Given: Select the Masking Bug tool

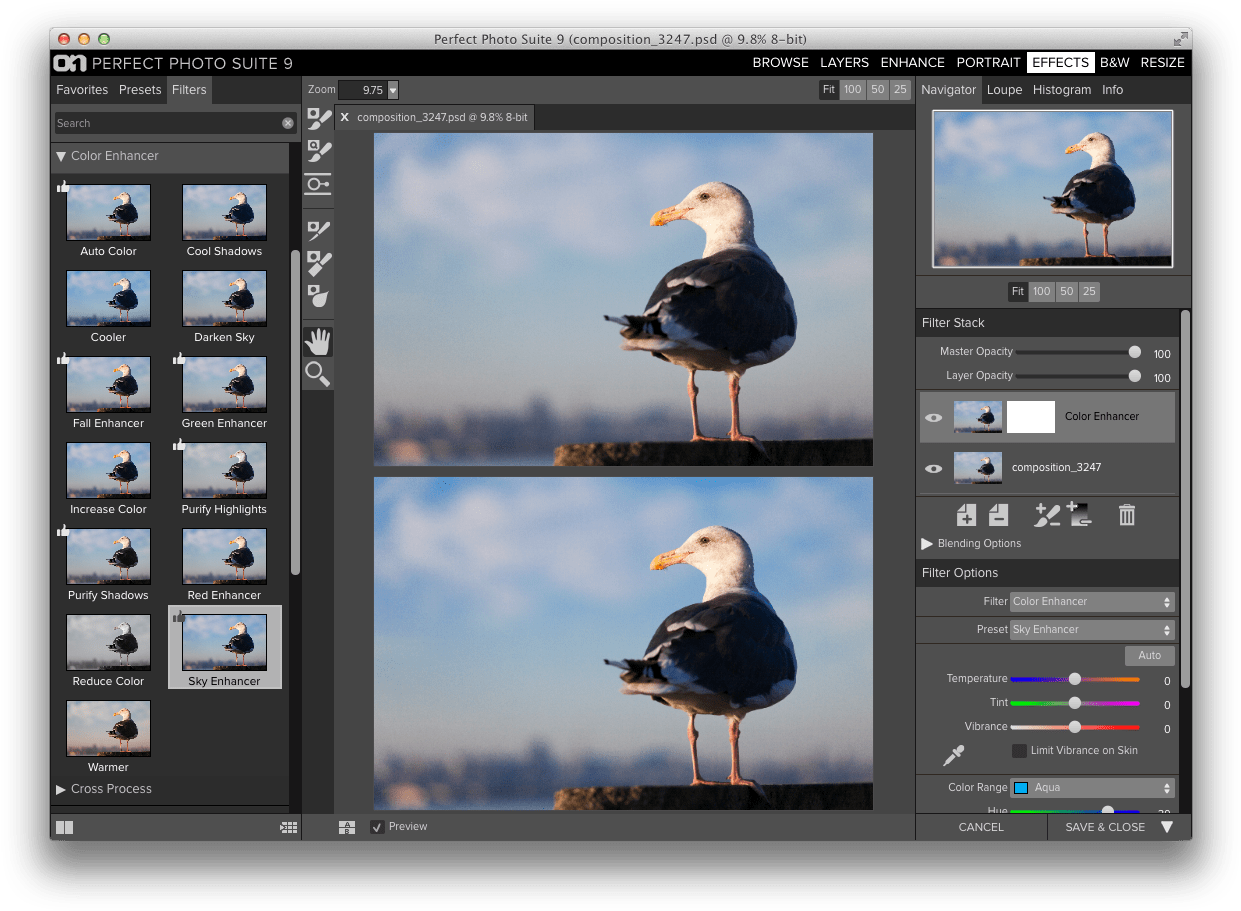Looking at the screenshot, I should 318,183.
